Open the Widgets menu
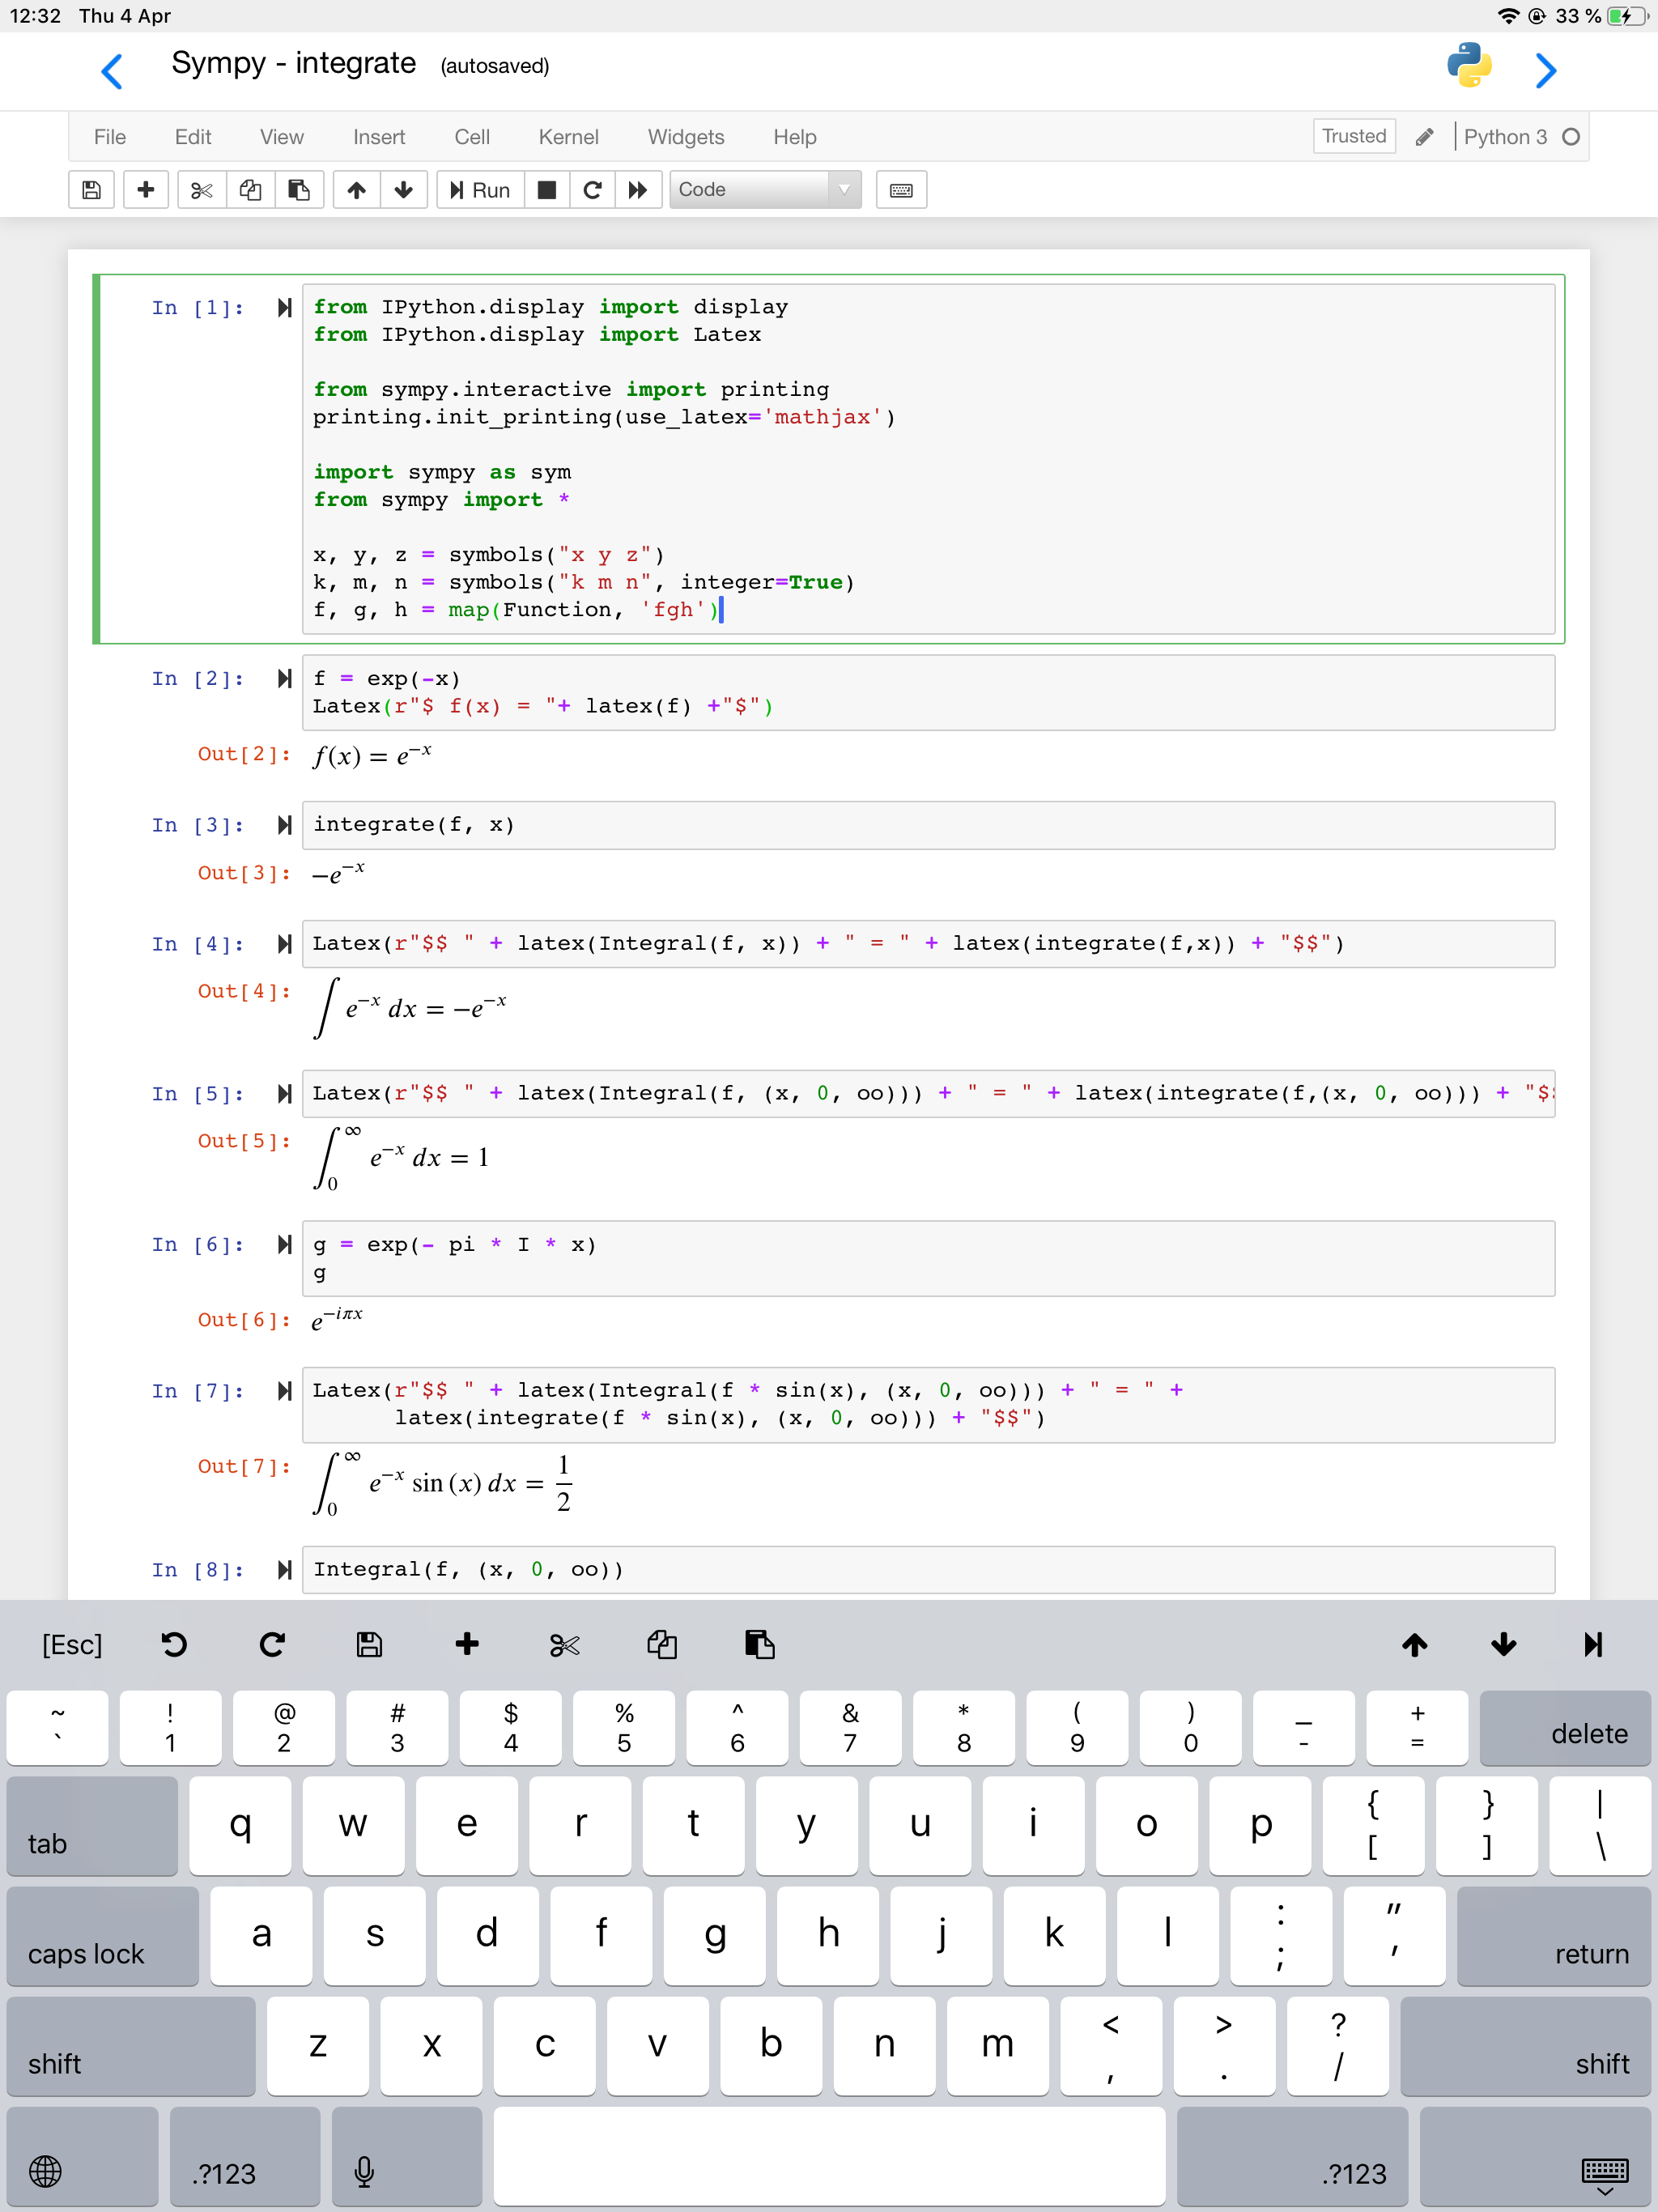The height and width of the screenshot is (2212, 1658). (685, 137)
